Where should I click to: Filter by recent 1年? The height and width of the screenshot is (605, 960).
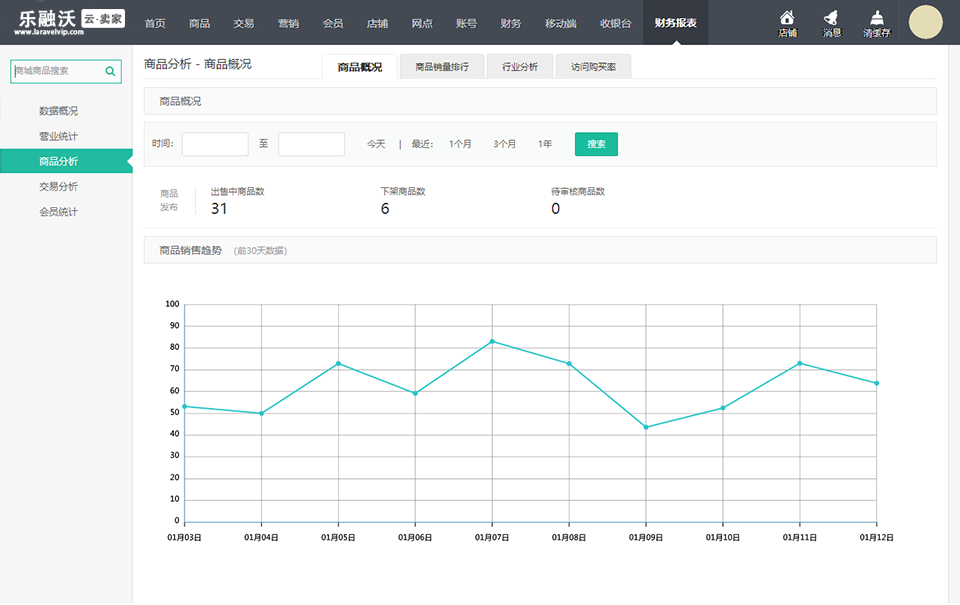tap(545, 144)
